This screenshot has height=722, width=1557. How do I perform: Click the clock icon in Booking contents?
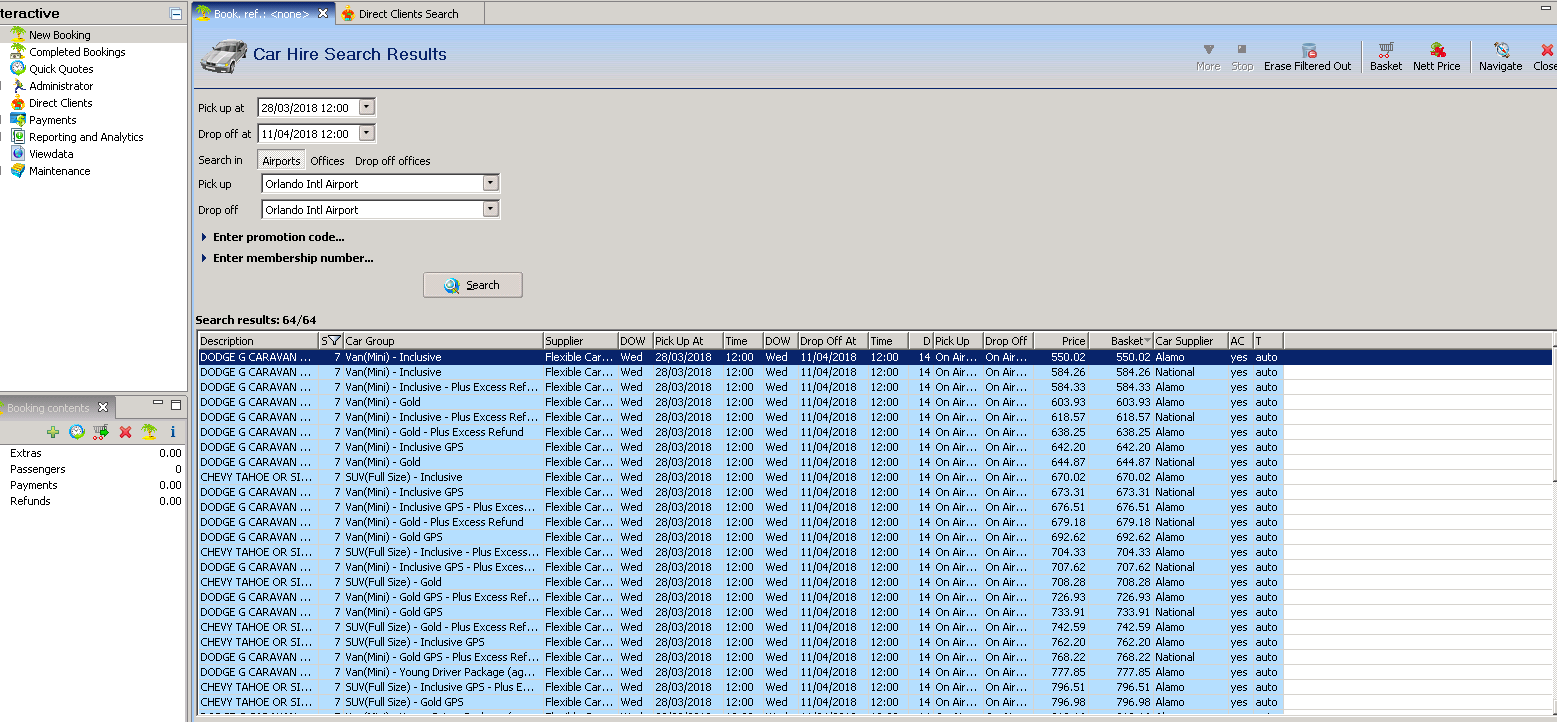coord(77,432)
